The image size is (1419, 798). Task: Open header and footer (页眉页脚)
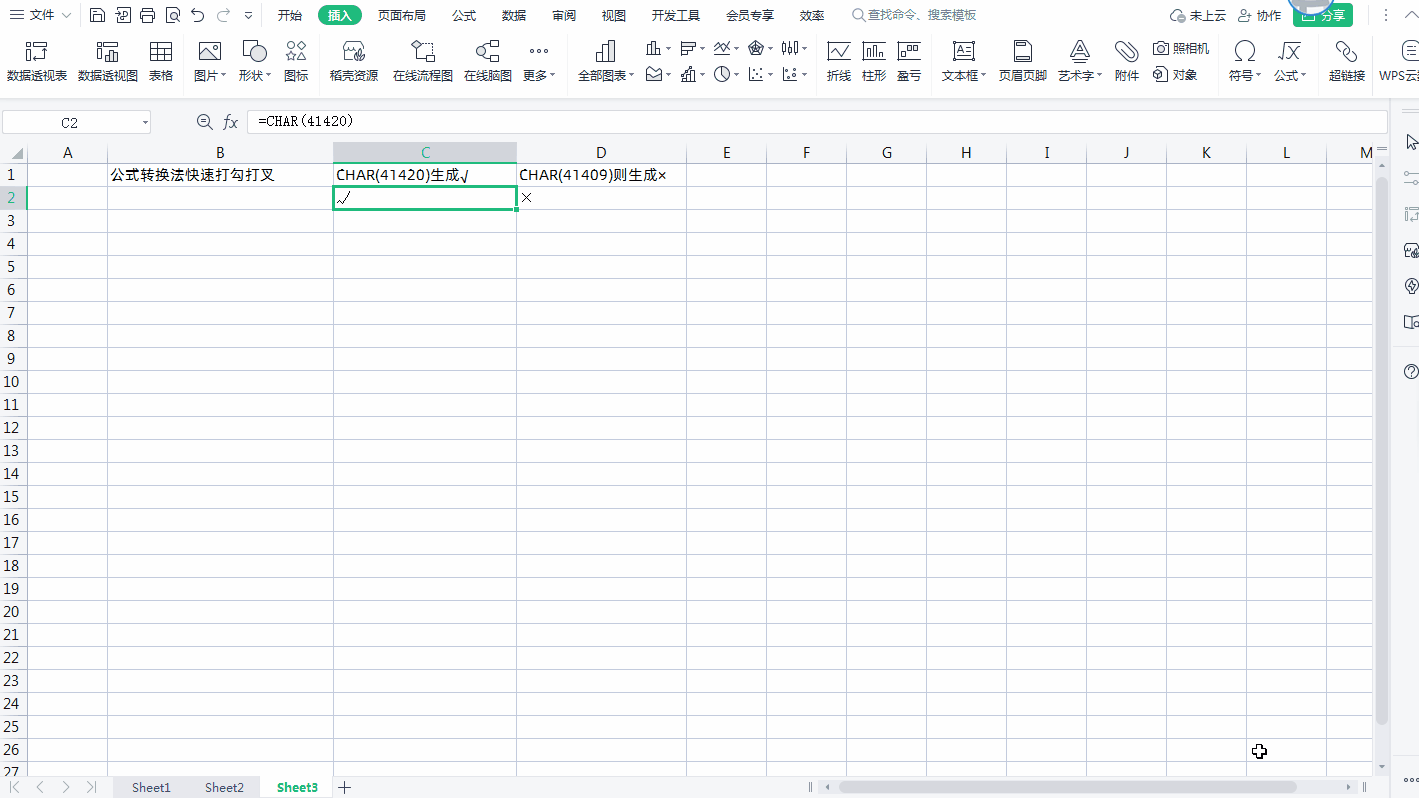1023,61
